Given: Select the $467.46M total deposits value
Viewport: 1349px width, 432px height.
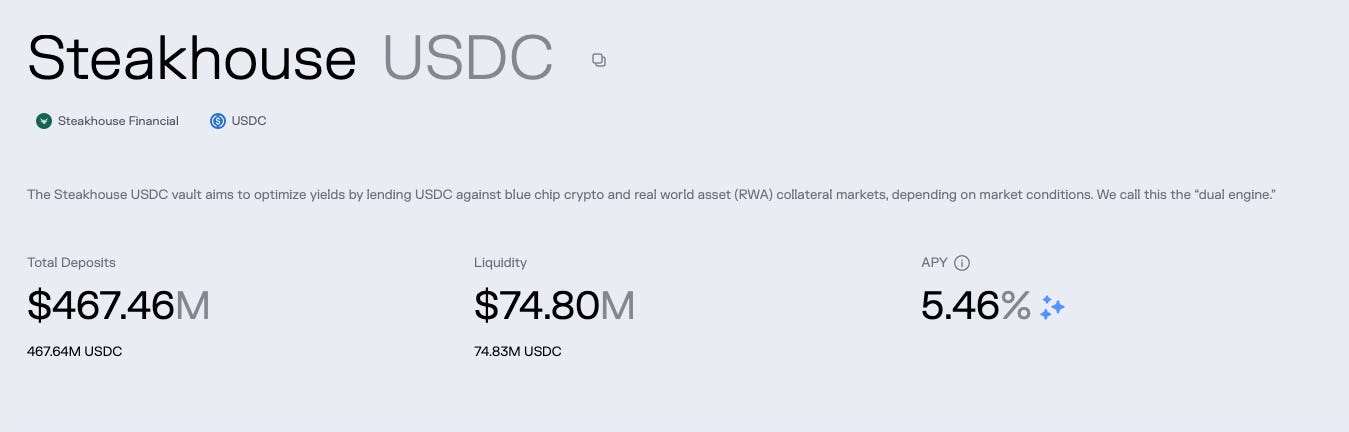Looking at the screenshot, I should 118,306.
